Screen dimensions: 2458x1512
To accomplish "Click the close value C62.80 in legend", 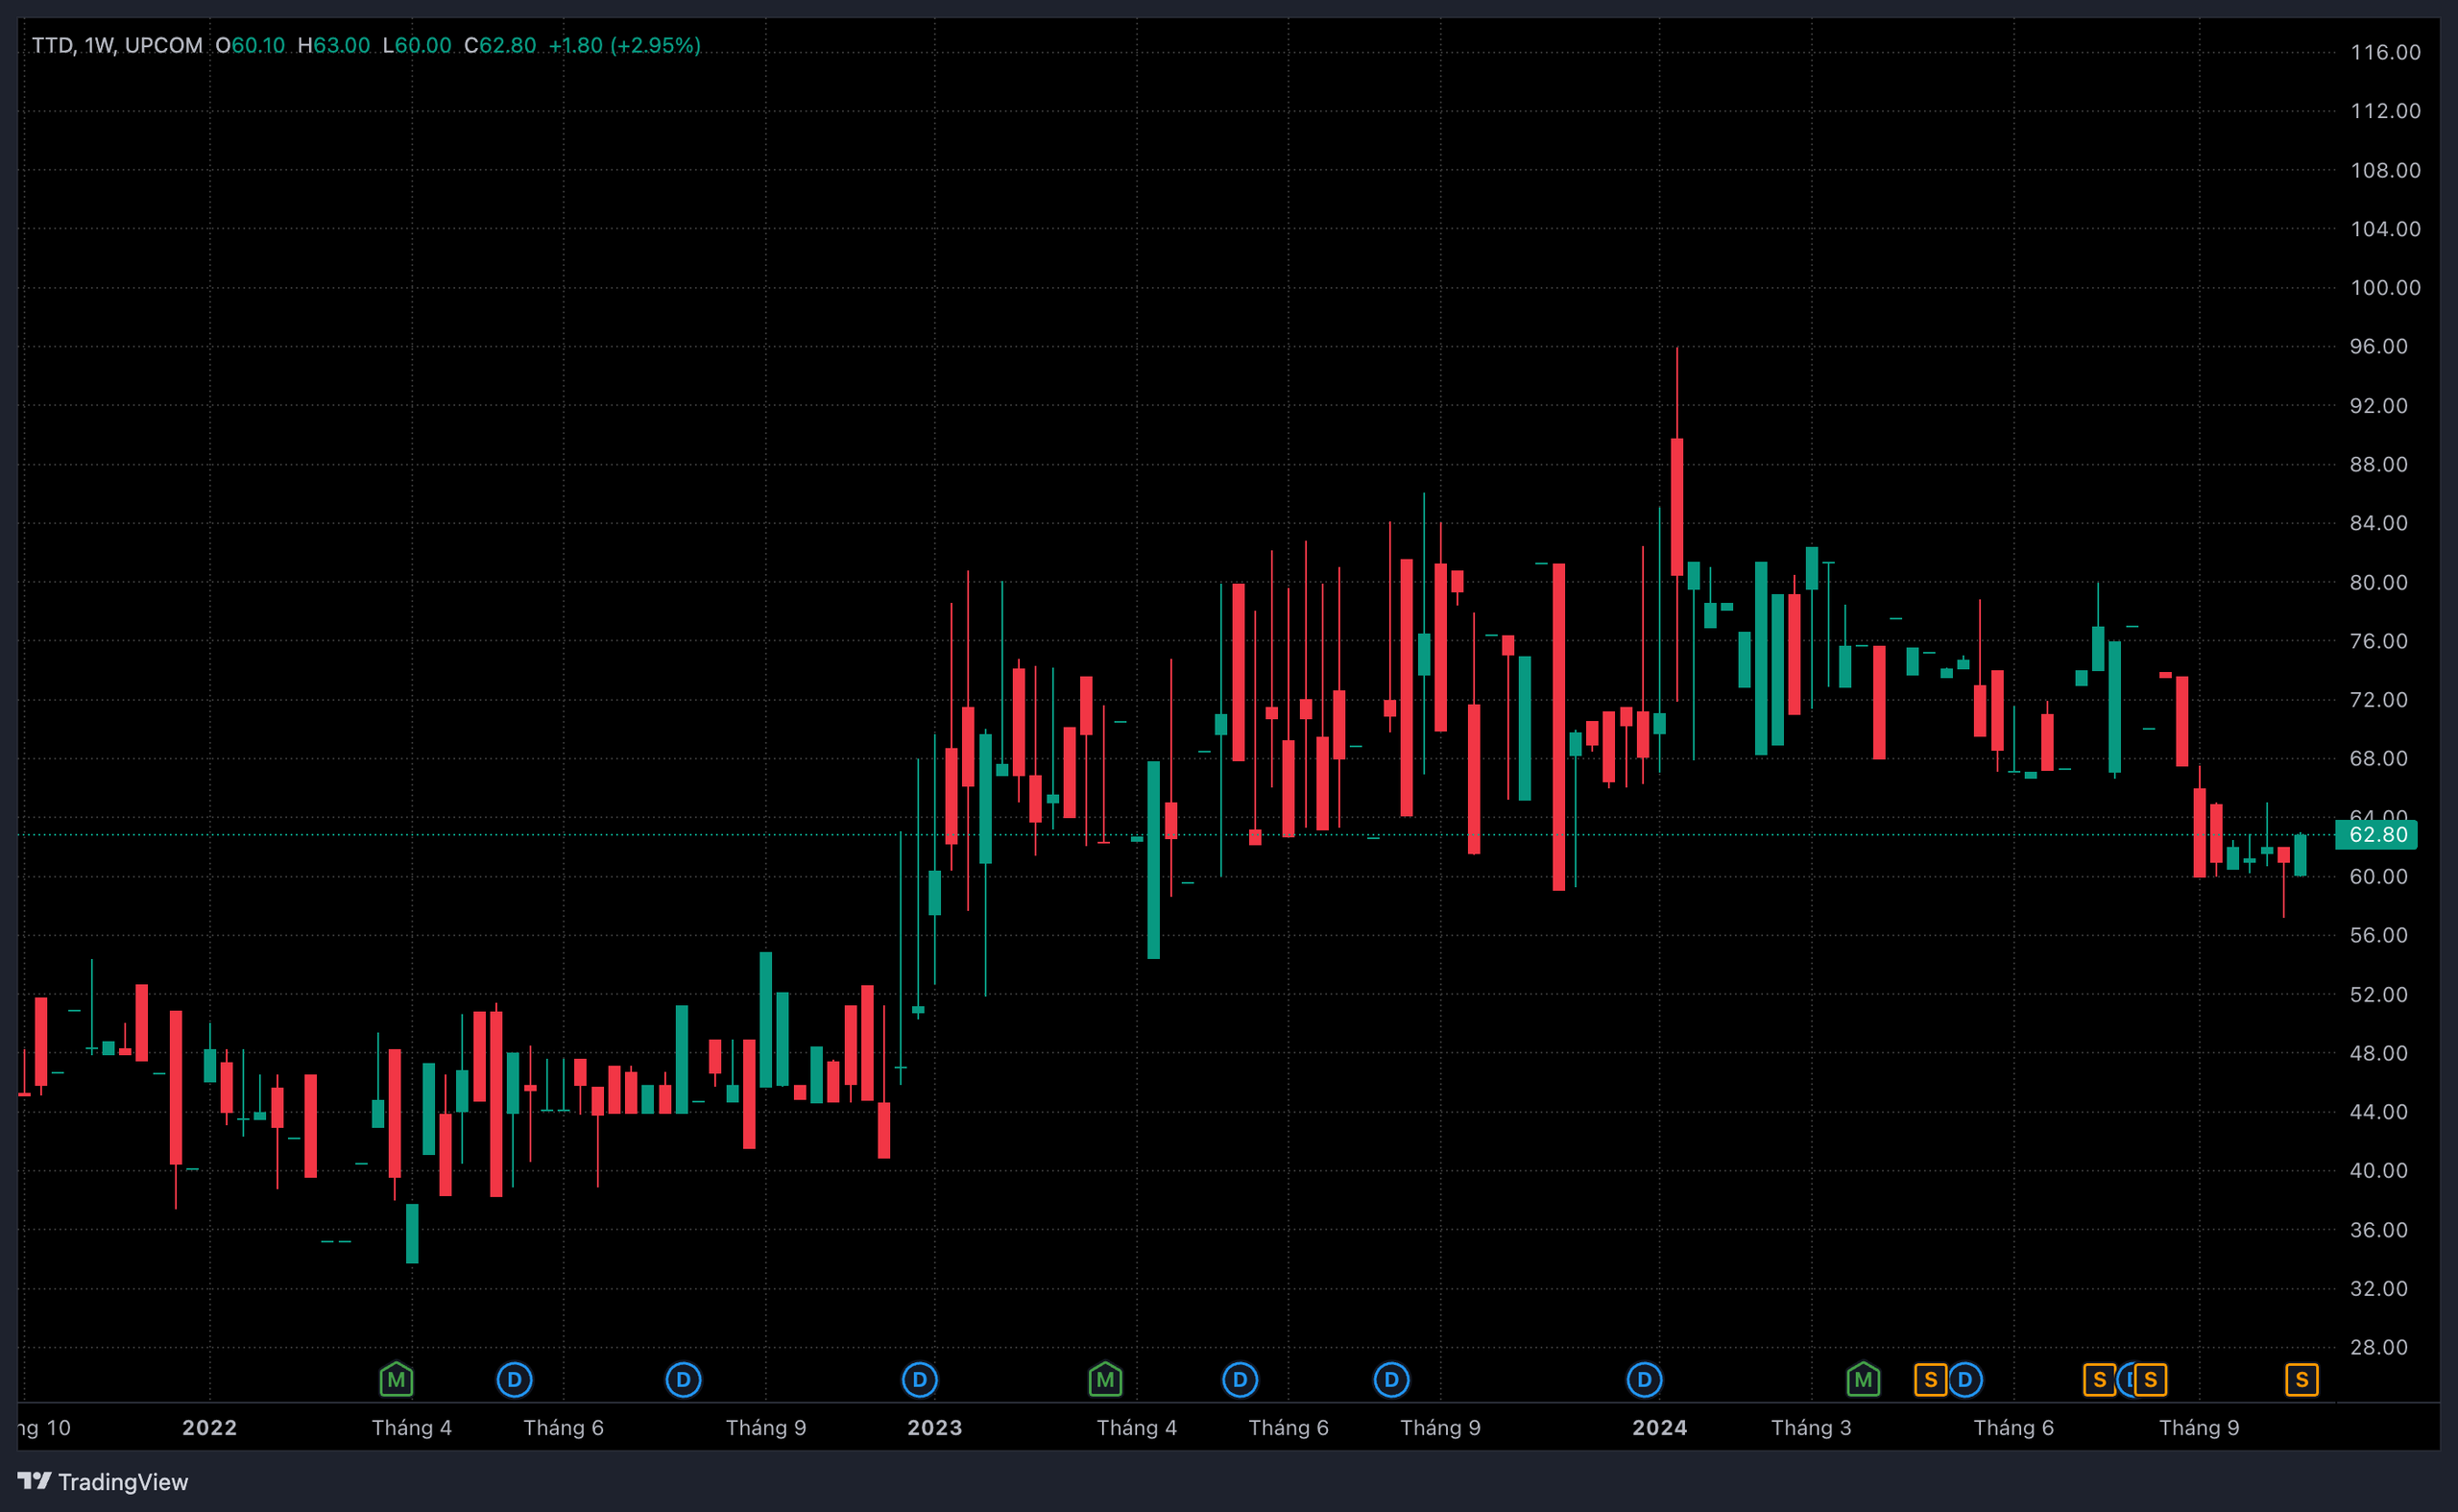I will (x=500, y=45).
